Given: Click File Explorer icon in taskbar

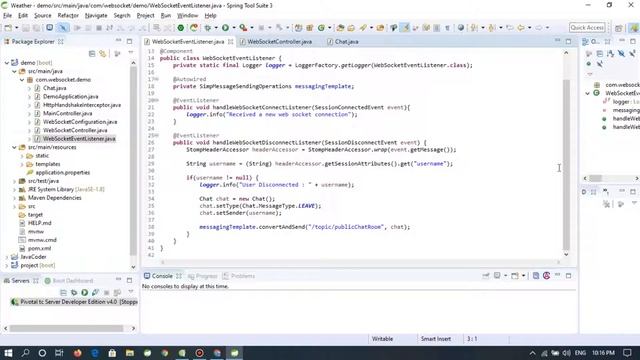Looking at the screenshot, I should tap(130, 353).
